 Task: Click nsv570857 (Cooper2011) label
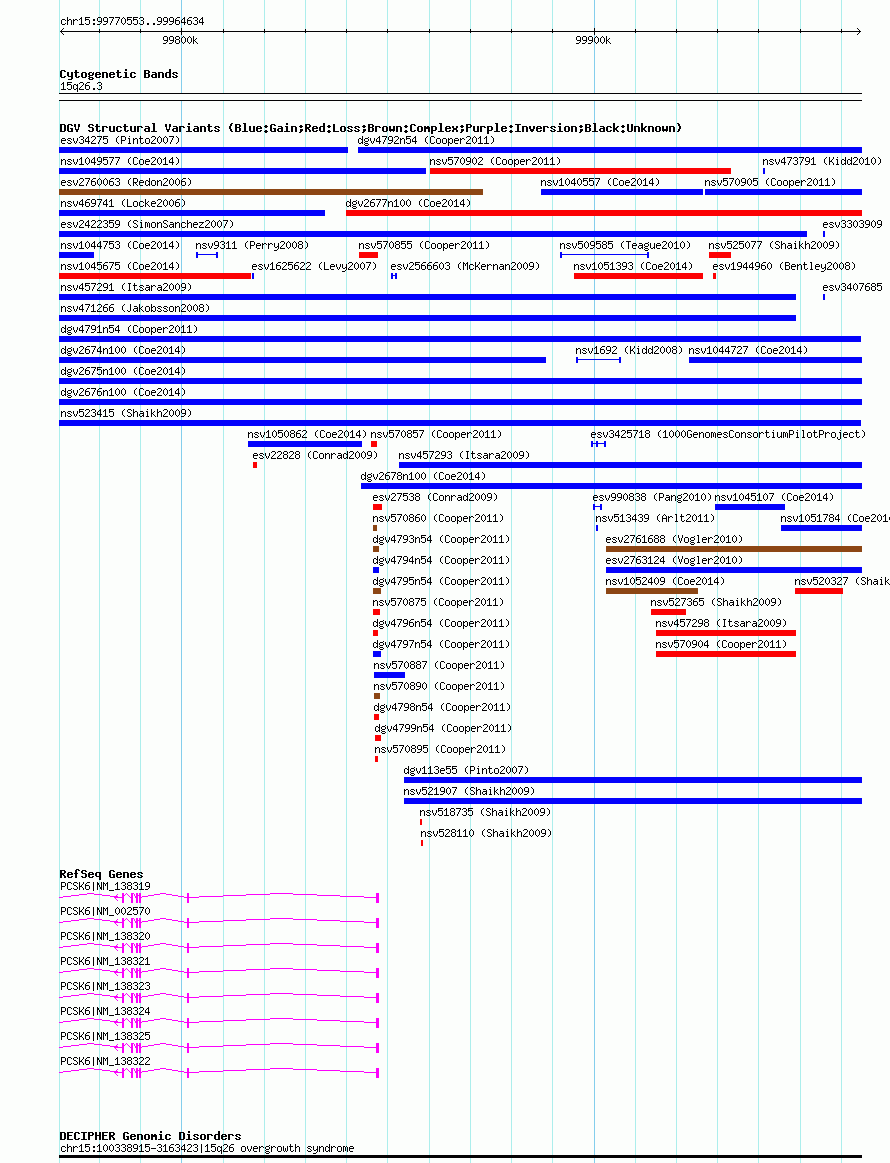click(436, 434)
